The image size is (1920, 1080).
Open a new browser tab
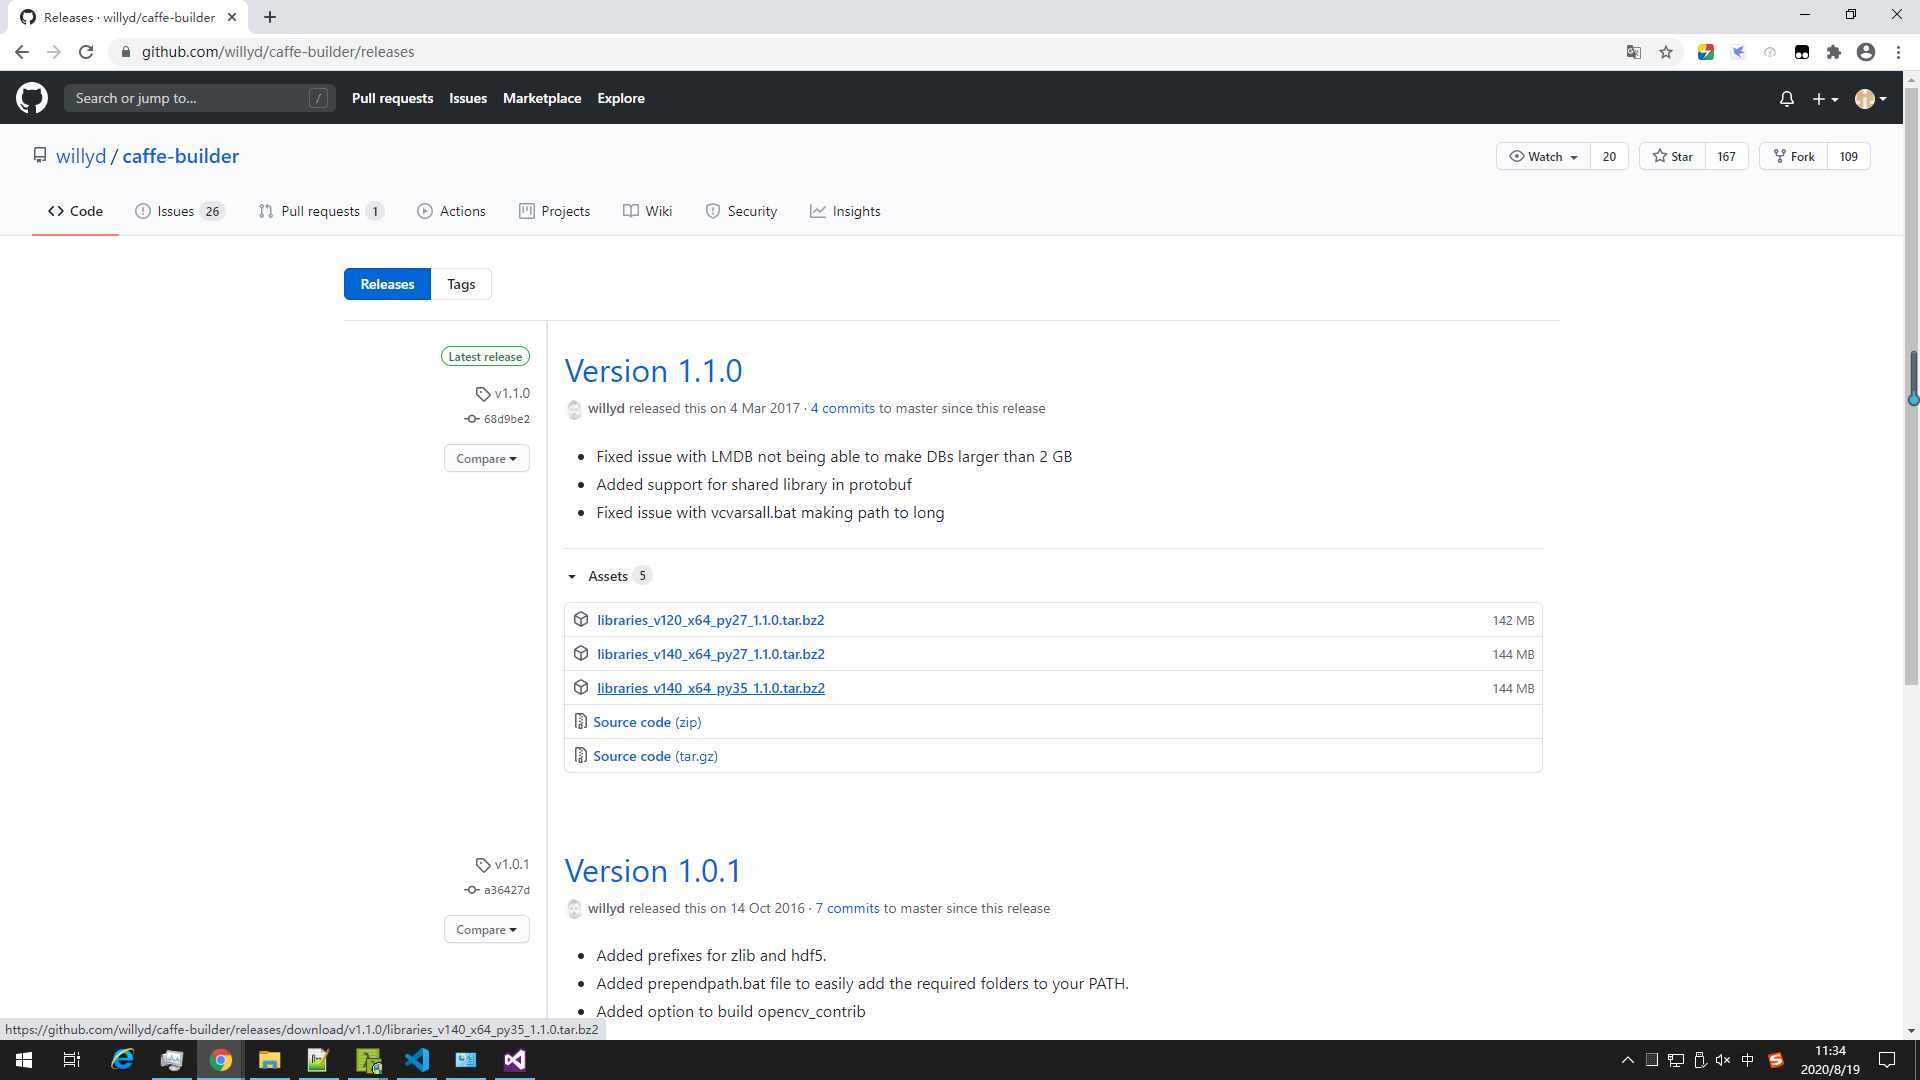coord(270,17)
